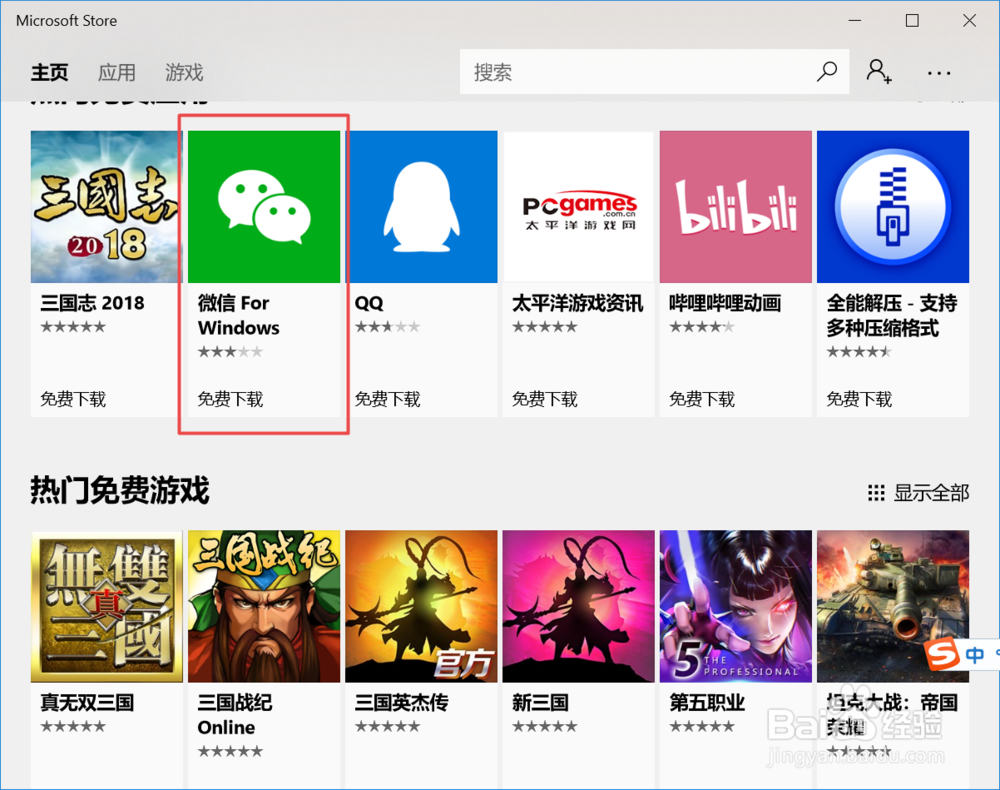Click the grid icon beside 显示全部
The image size is (1000, 790).
pos(876,493)
